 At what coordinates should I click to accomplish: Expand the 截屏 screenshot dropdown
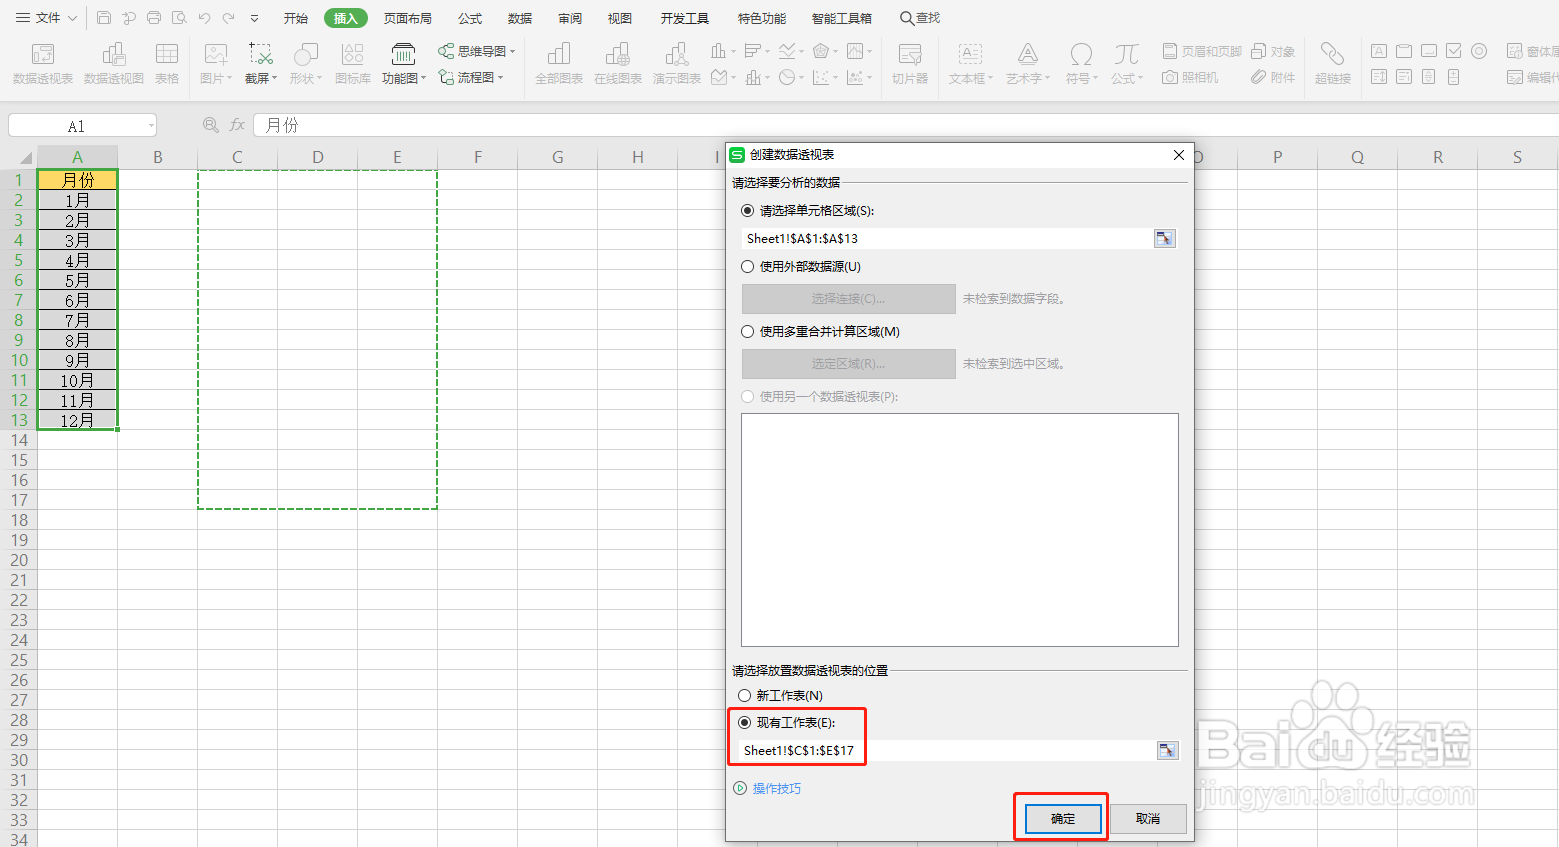(x=275, y=78)
